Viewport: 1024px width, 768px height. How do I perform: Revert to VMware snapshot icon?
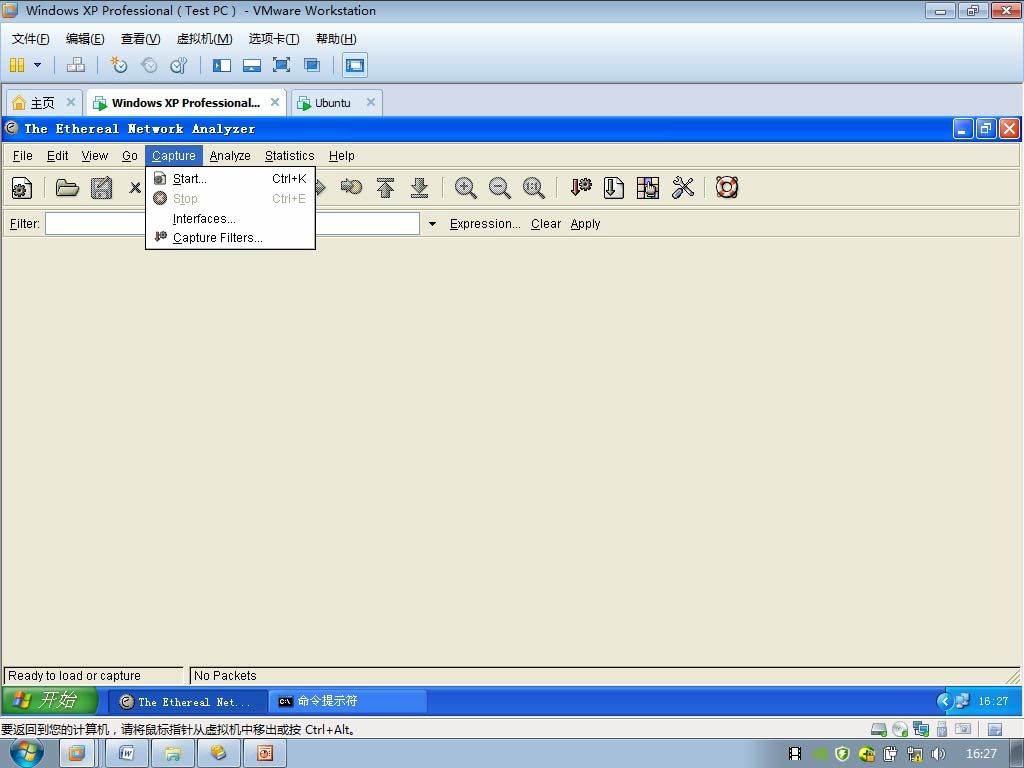click(149, 65)
